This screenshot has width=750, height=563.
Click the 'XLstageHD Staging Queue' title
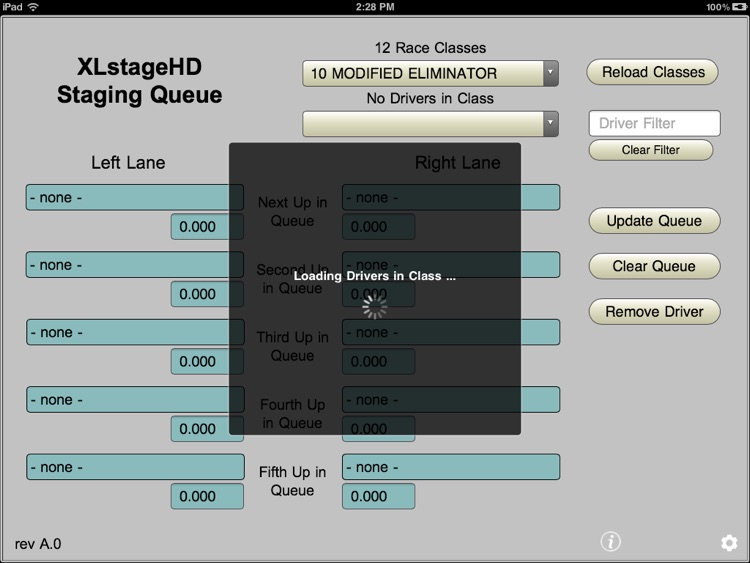[139, 81]
